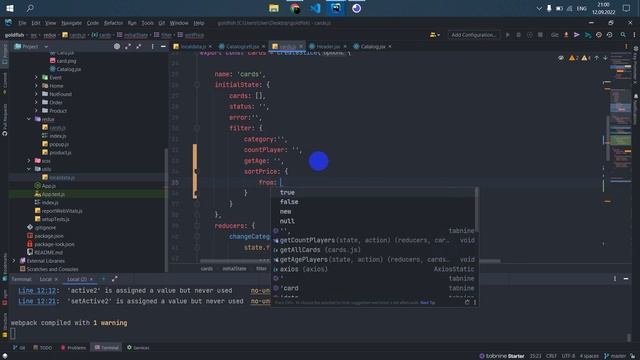Expand the NotFound folder
The image size is (640, 360).
pos(36,94)
